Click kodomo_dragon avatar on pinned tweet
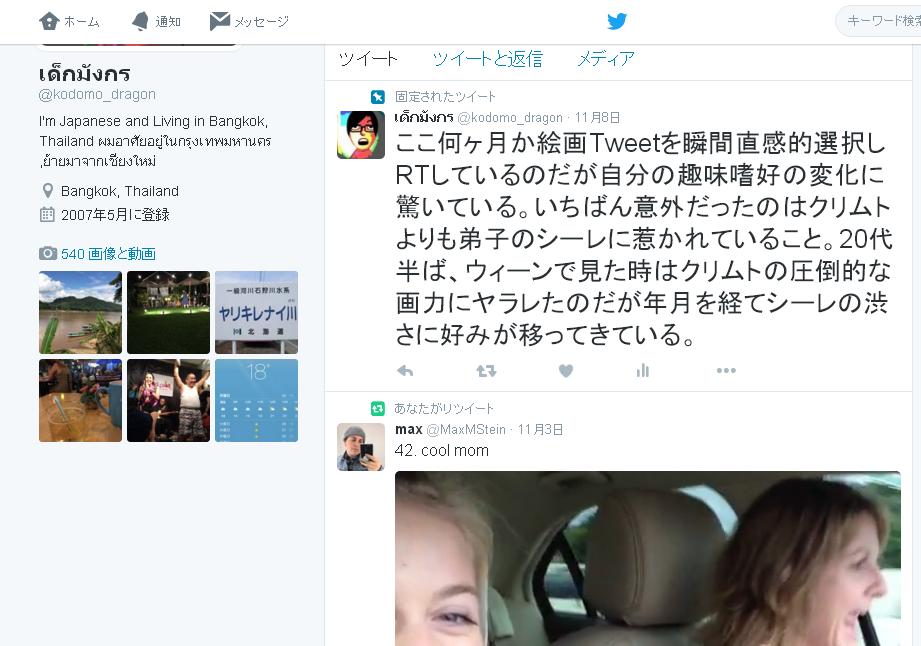921x646 pixels. 361,134
